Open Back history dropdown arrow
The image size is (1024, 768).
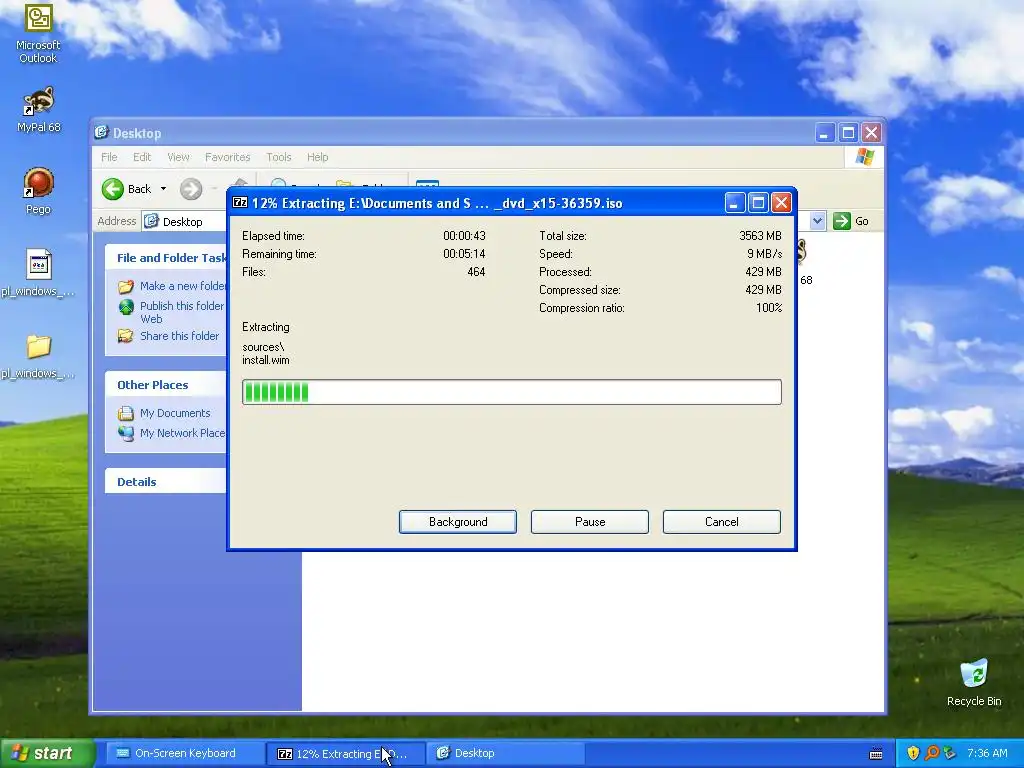[x=163, y=189]
